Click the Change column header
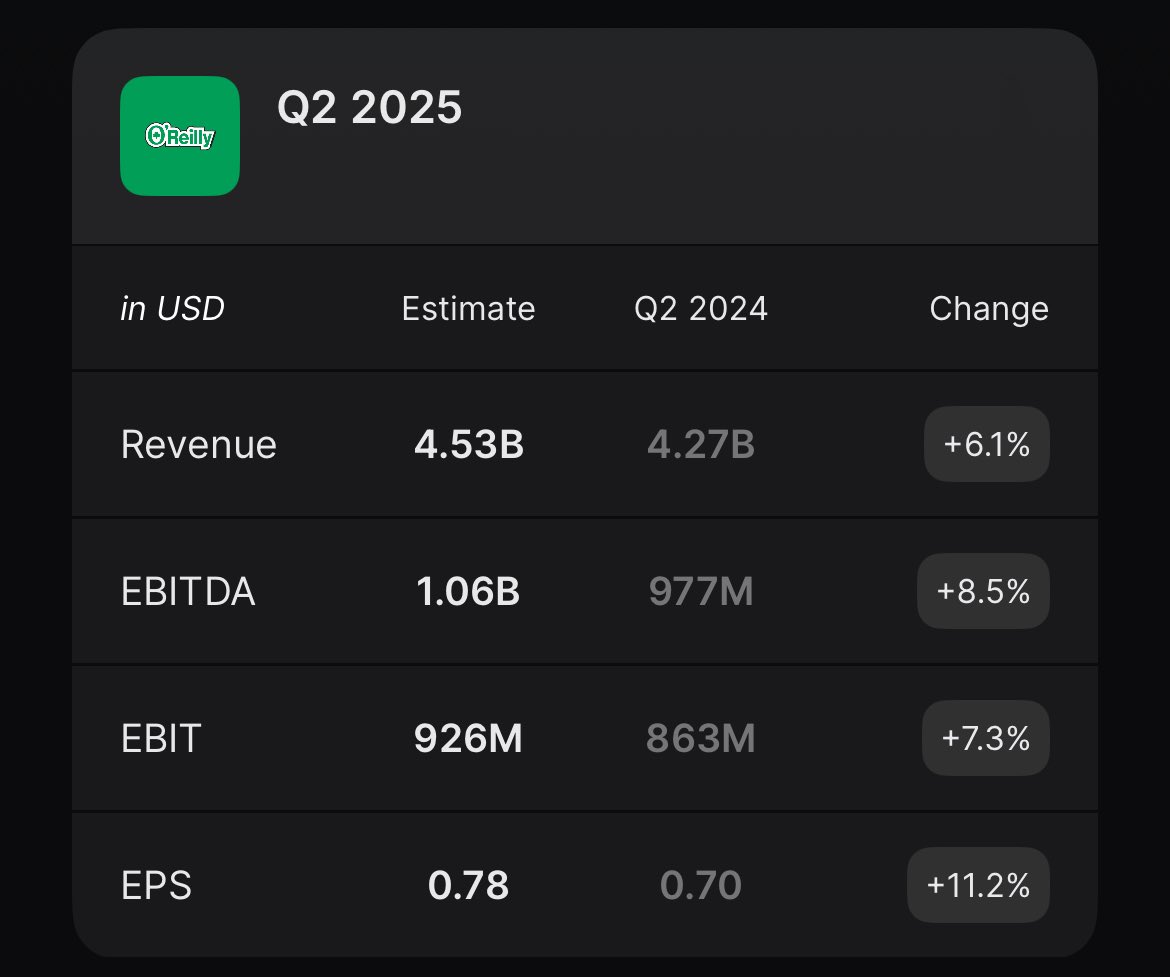The image size is (1170, 977). coord(989,309)
